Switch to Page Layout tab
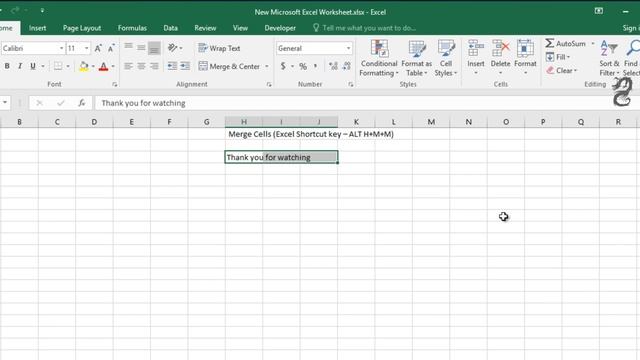Screen dimensions: 640x360 [x=82, y=28]
